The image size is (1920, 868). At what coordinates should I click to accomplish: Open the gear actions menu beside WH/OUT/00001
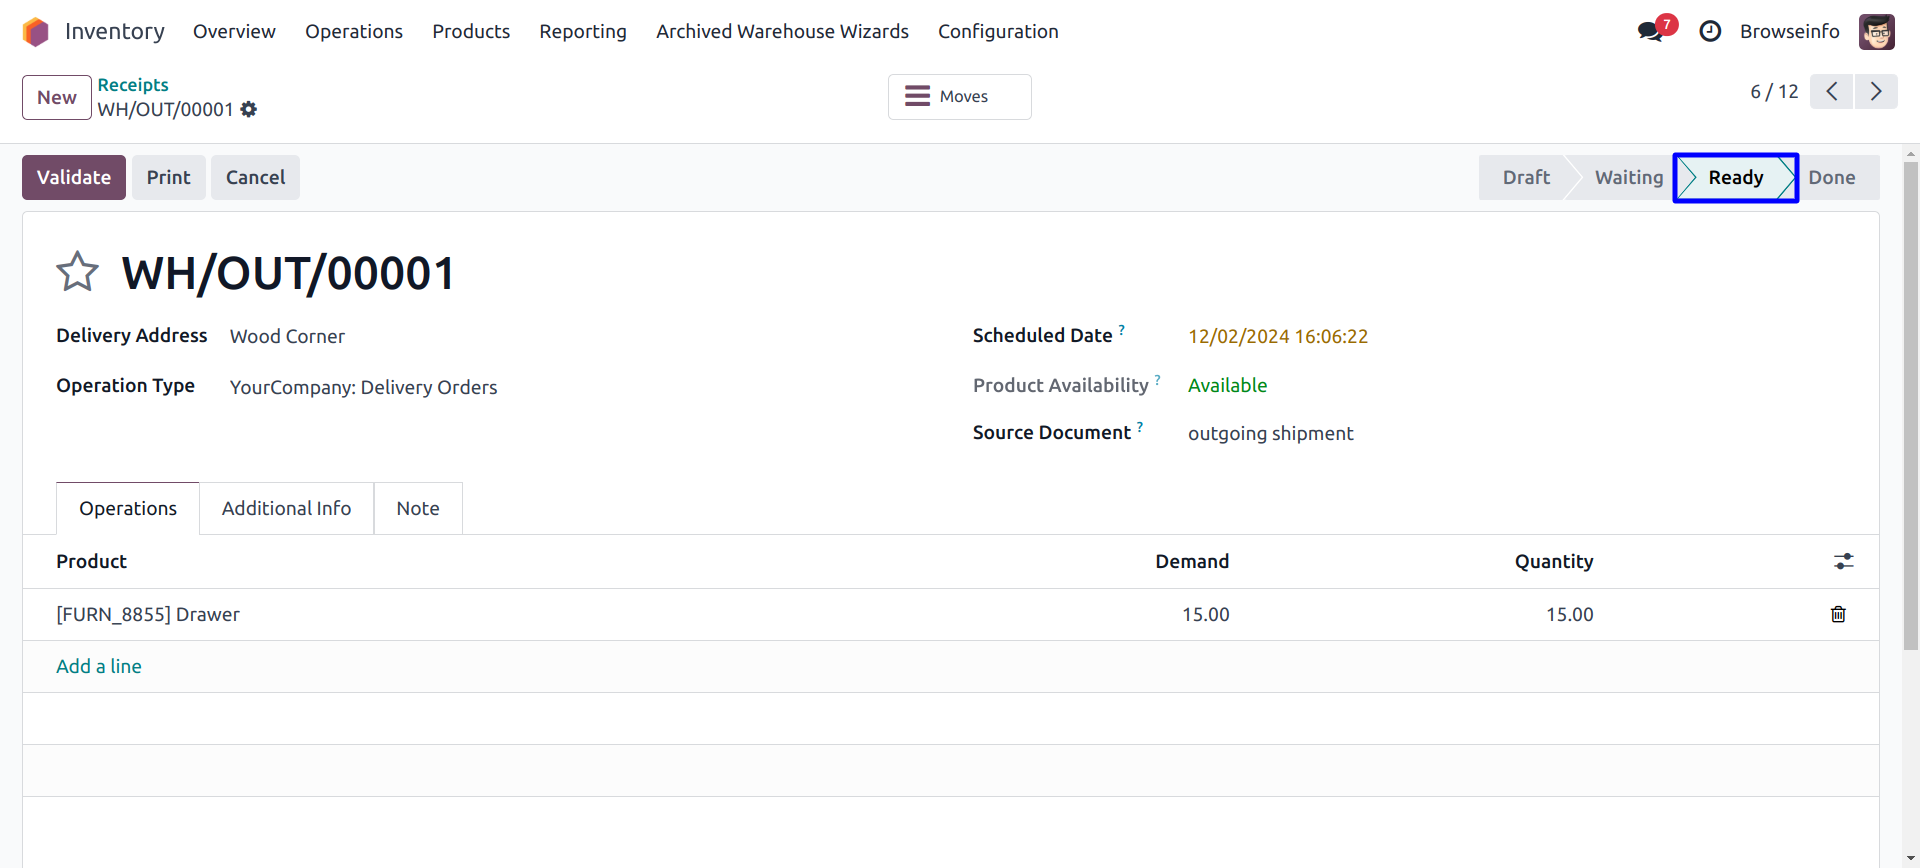[x=249, y=109]
